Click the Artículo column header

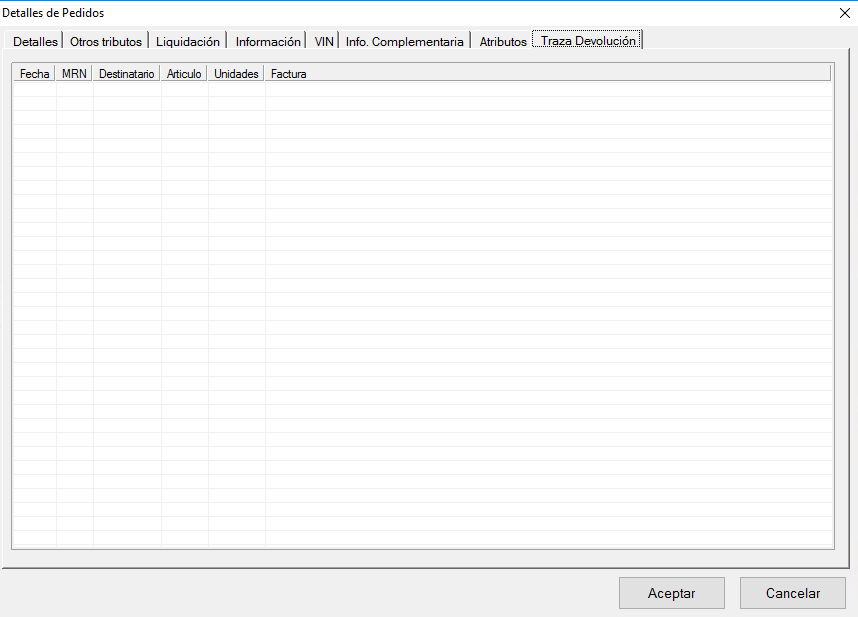click(x=184, y=74)
